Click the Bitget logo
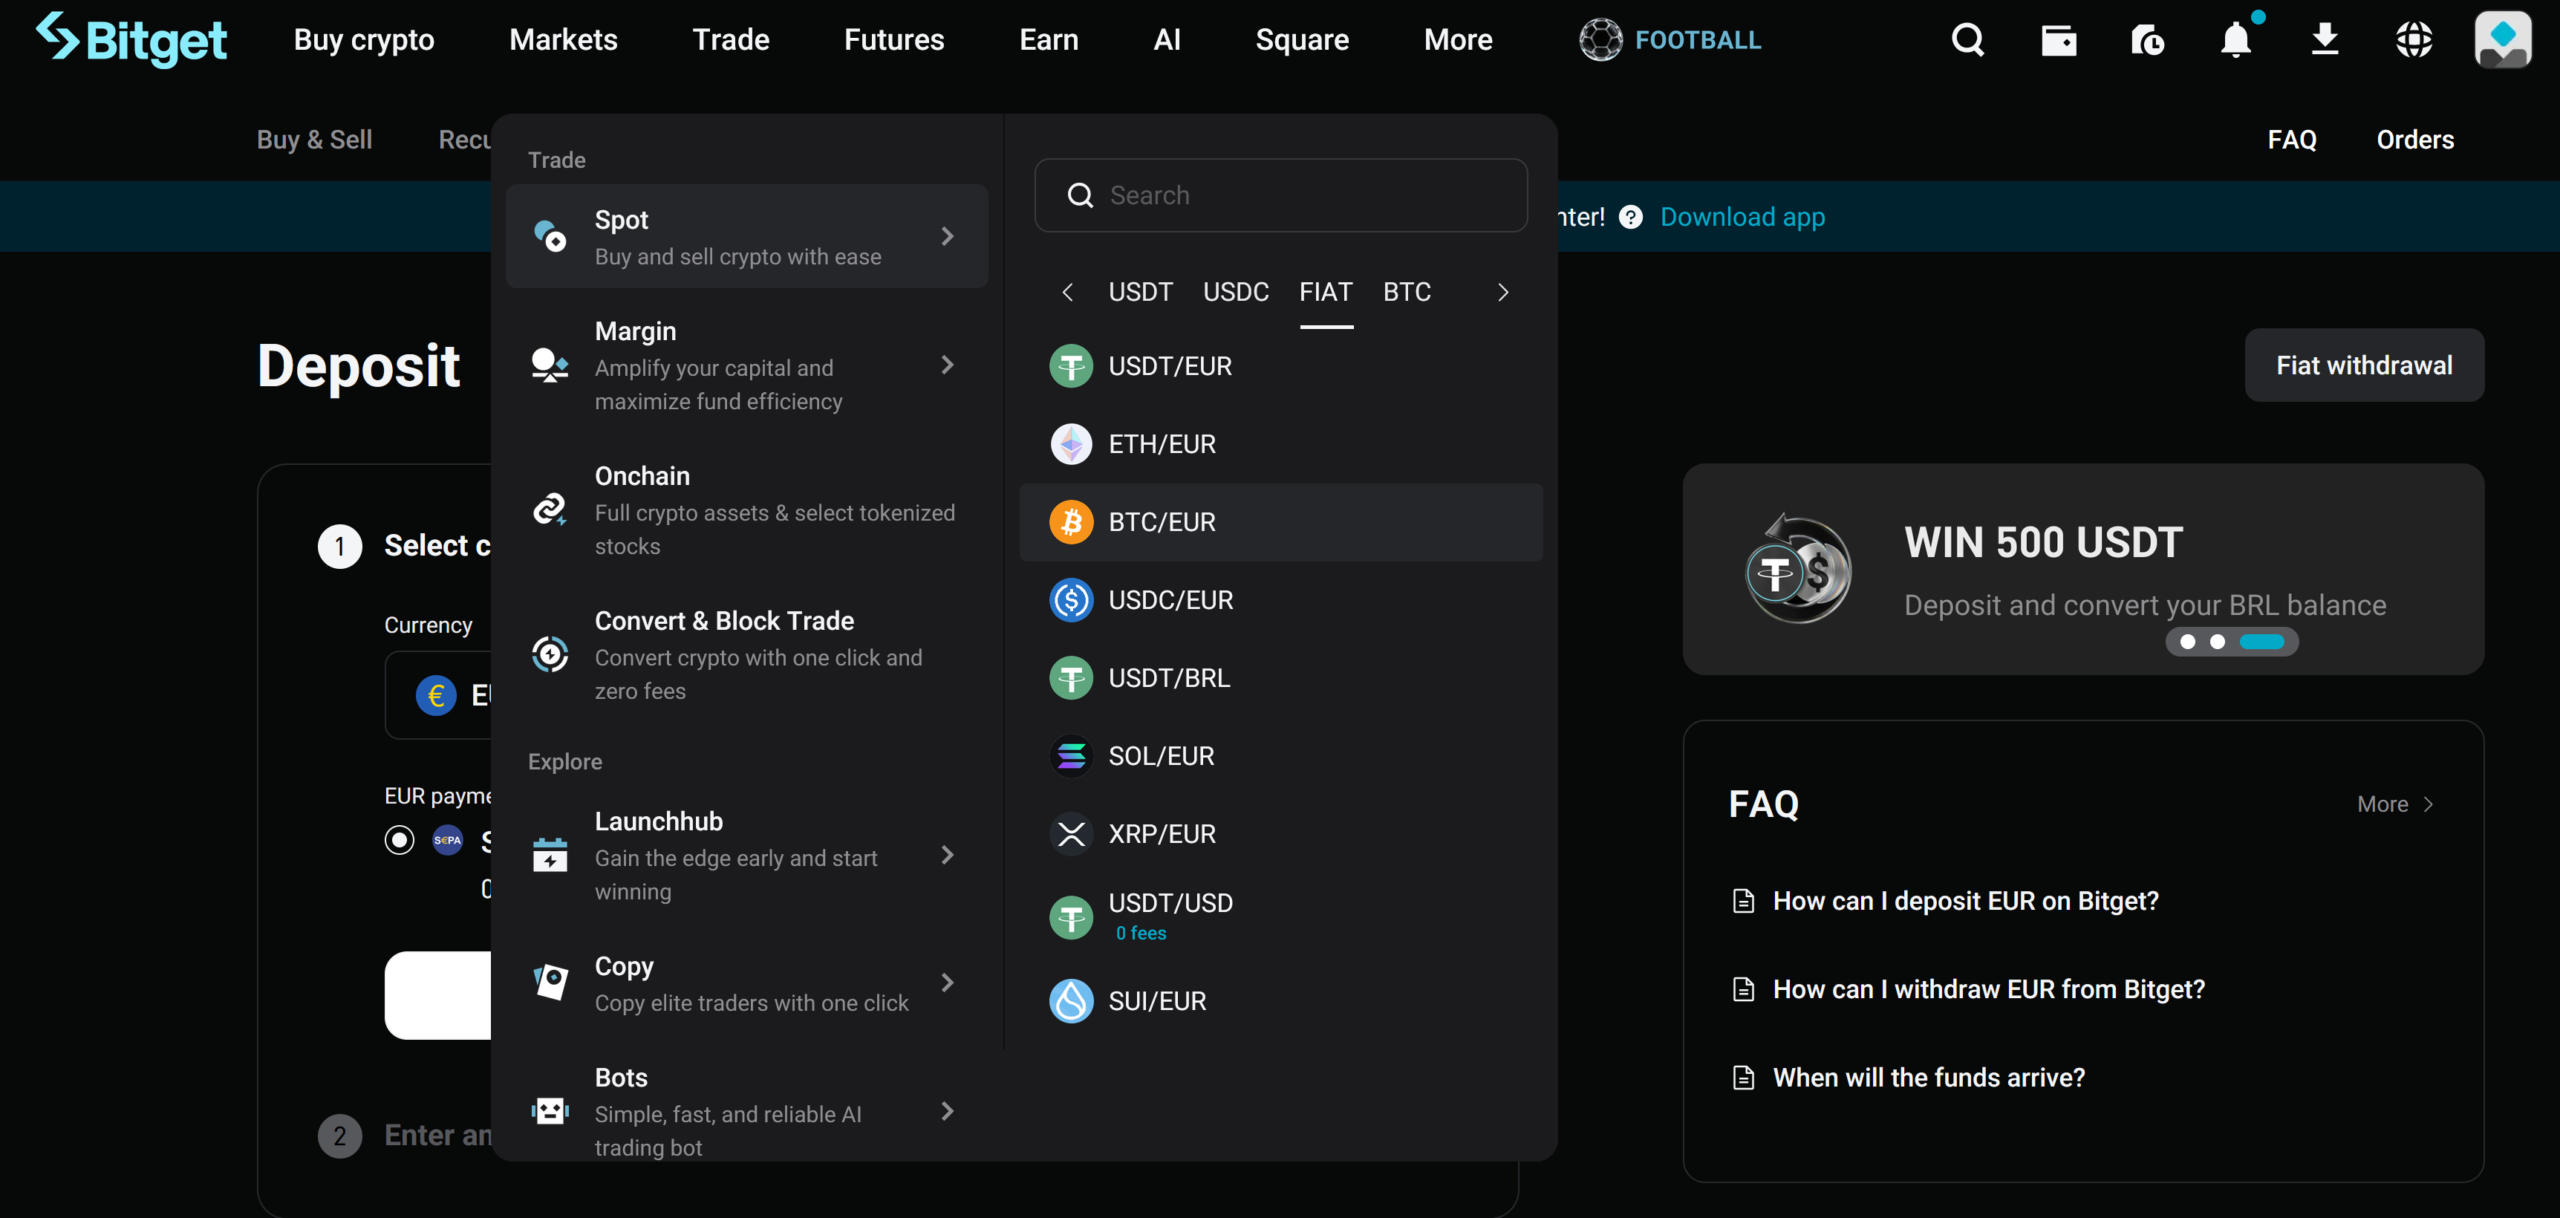This screenshot has height=1218, width=2560. click(x=131, y=40)
